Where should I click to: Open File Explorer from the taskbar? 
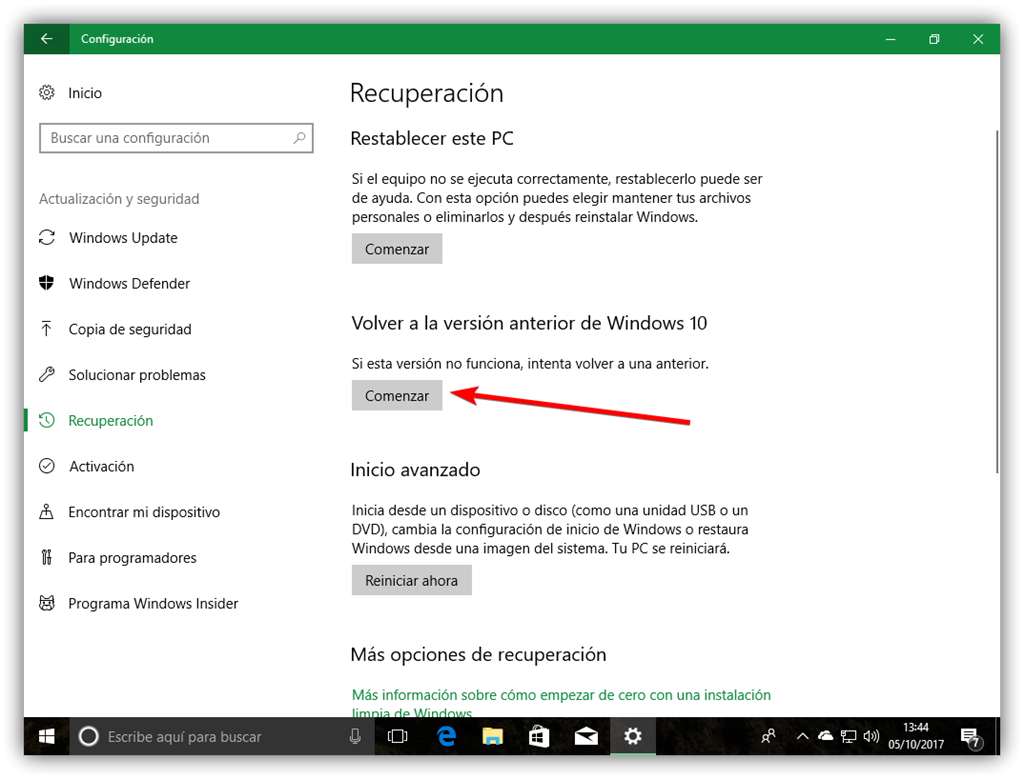(492, 737)
